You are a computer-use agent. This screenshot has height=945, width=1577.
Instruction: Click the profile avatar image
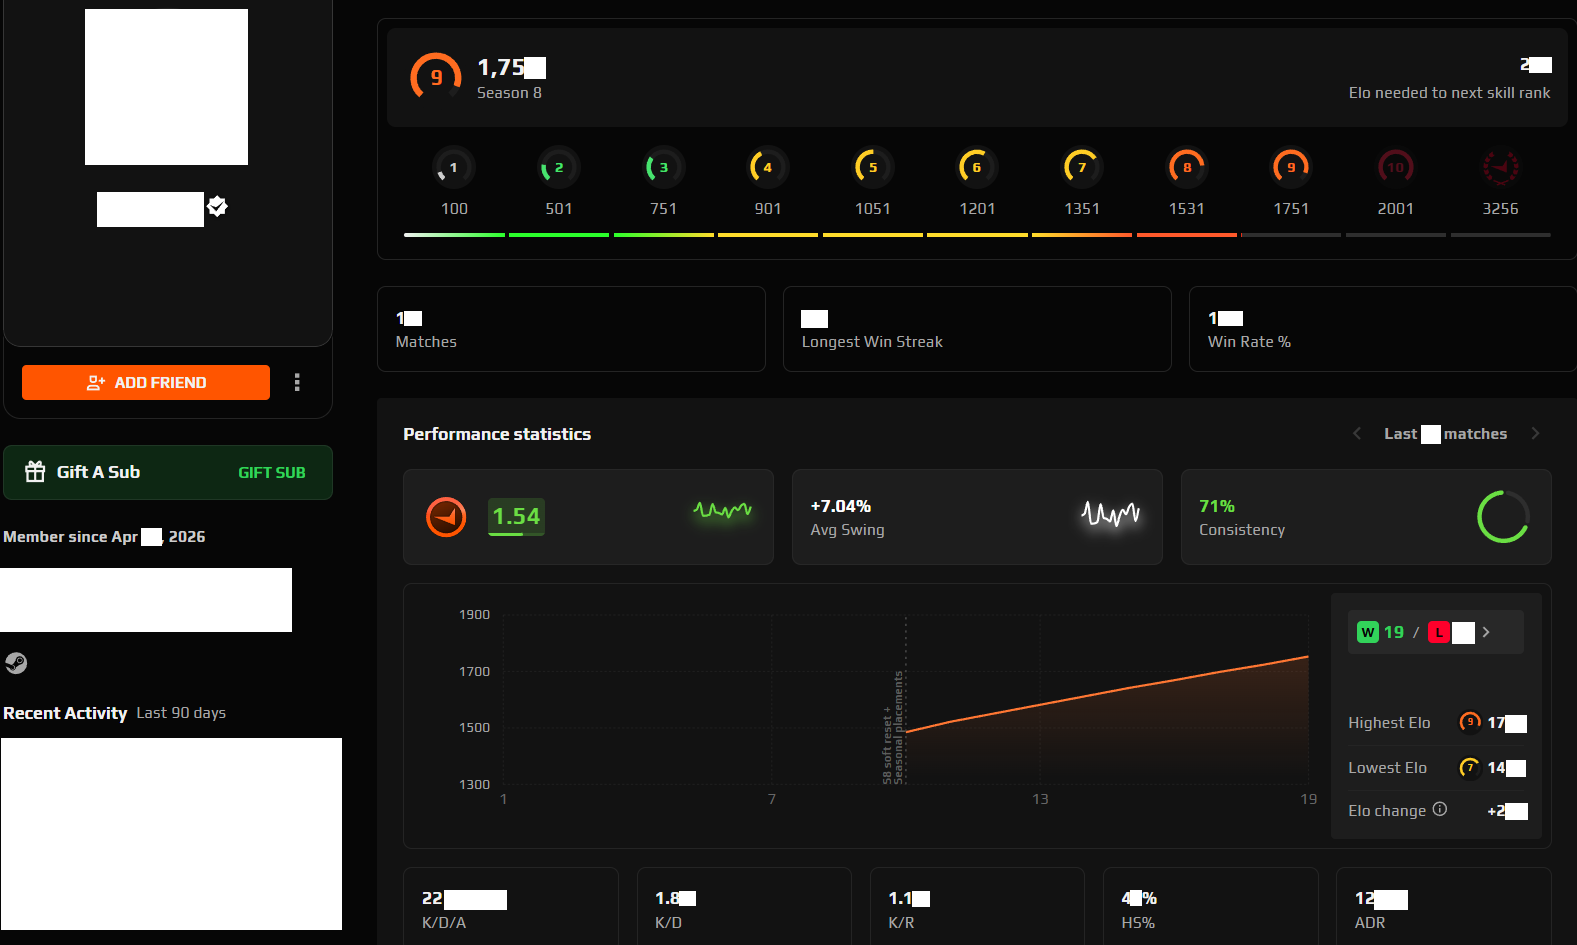click(166, 87)
